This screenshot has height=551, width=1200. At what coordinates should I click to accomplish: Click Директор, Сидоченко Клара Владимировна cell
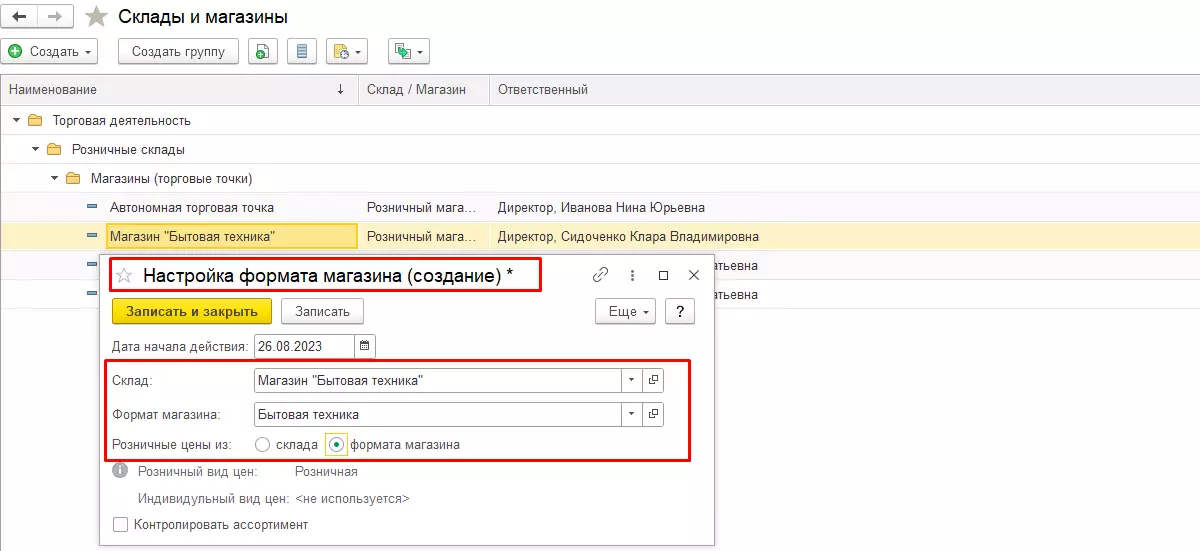click(627, 237)
